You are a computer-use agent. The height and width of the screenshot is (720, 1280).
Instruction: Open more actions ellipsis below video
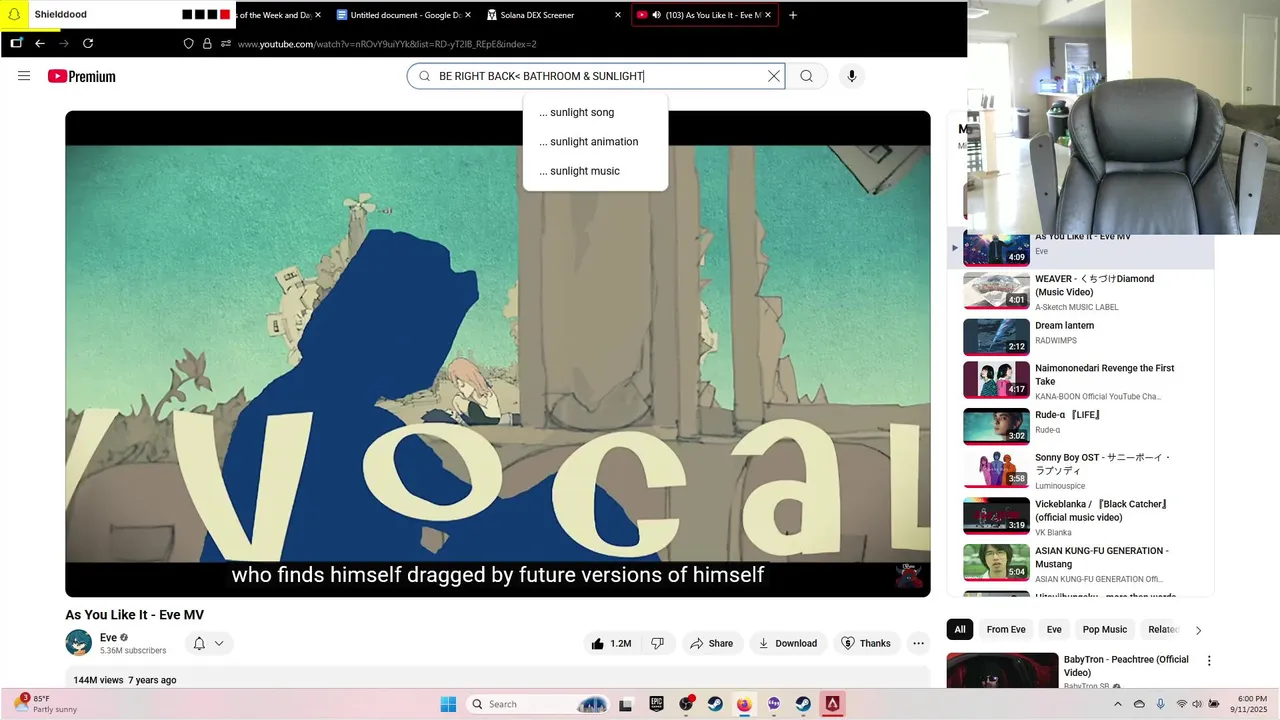coord(918,643)
